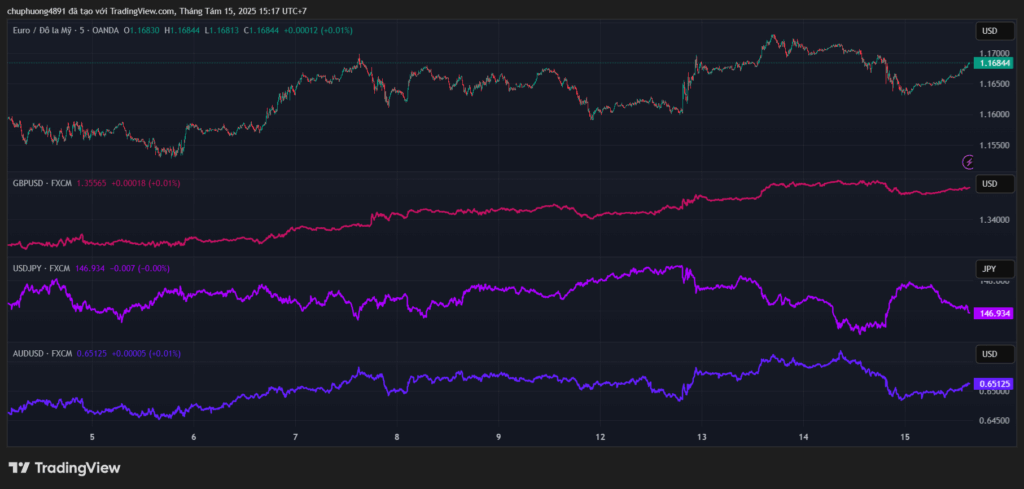
Task: Click the GBPUSD · FXCM legend label
Action: [x=43, y=183]
